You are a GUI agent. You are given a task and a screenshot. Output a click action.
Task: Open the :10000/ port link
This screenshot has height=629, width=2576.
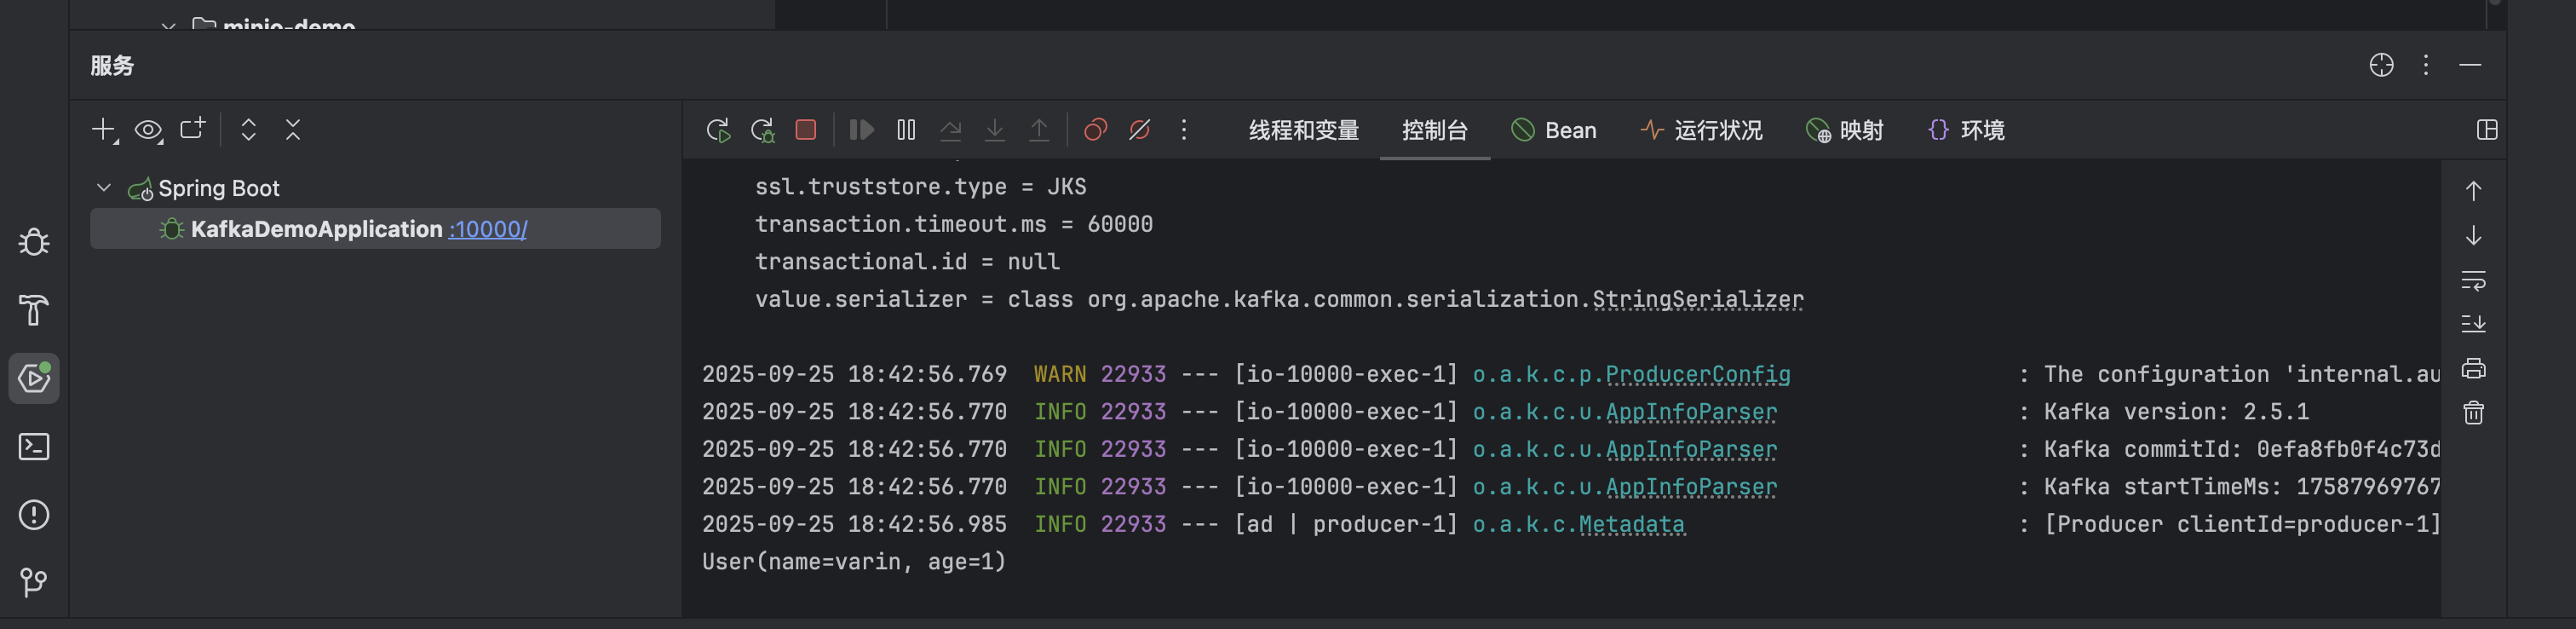click(x=488, y=229)
